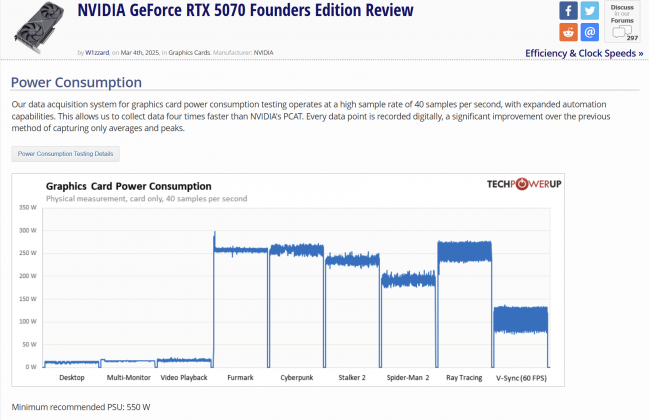This screenshot has height=420, width=649.
Task: Click the Cyberpunk label on the chart
Action: [x=296, y=377]
